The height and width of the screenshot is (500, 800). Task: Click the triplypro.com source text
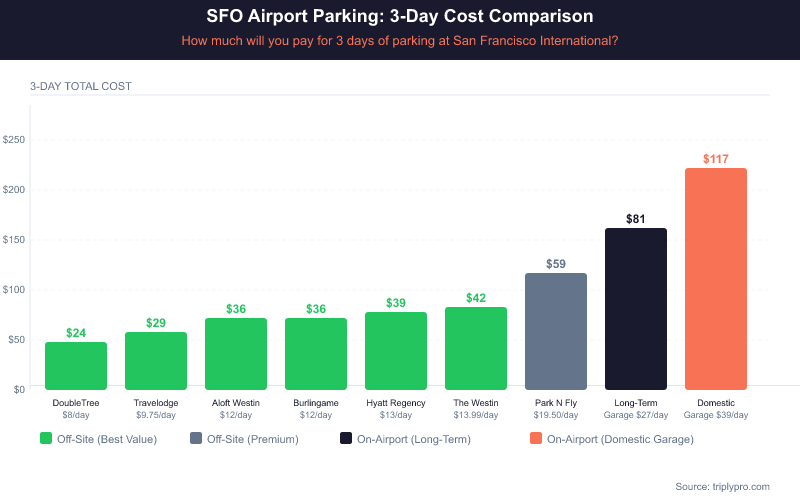point(722,486)
